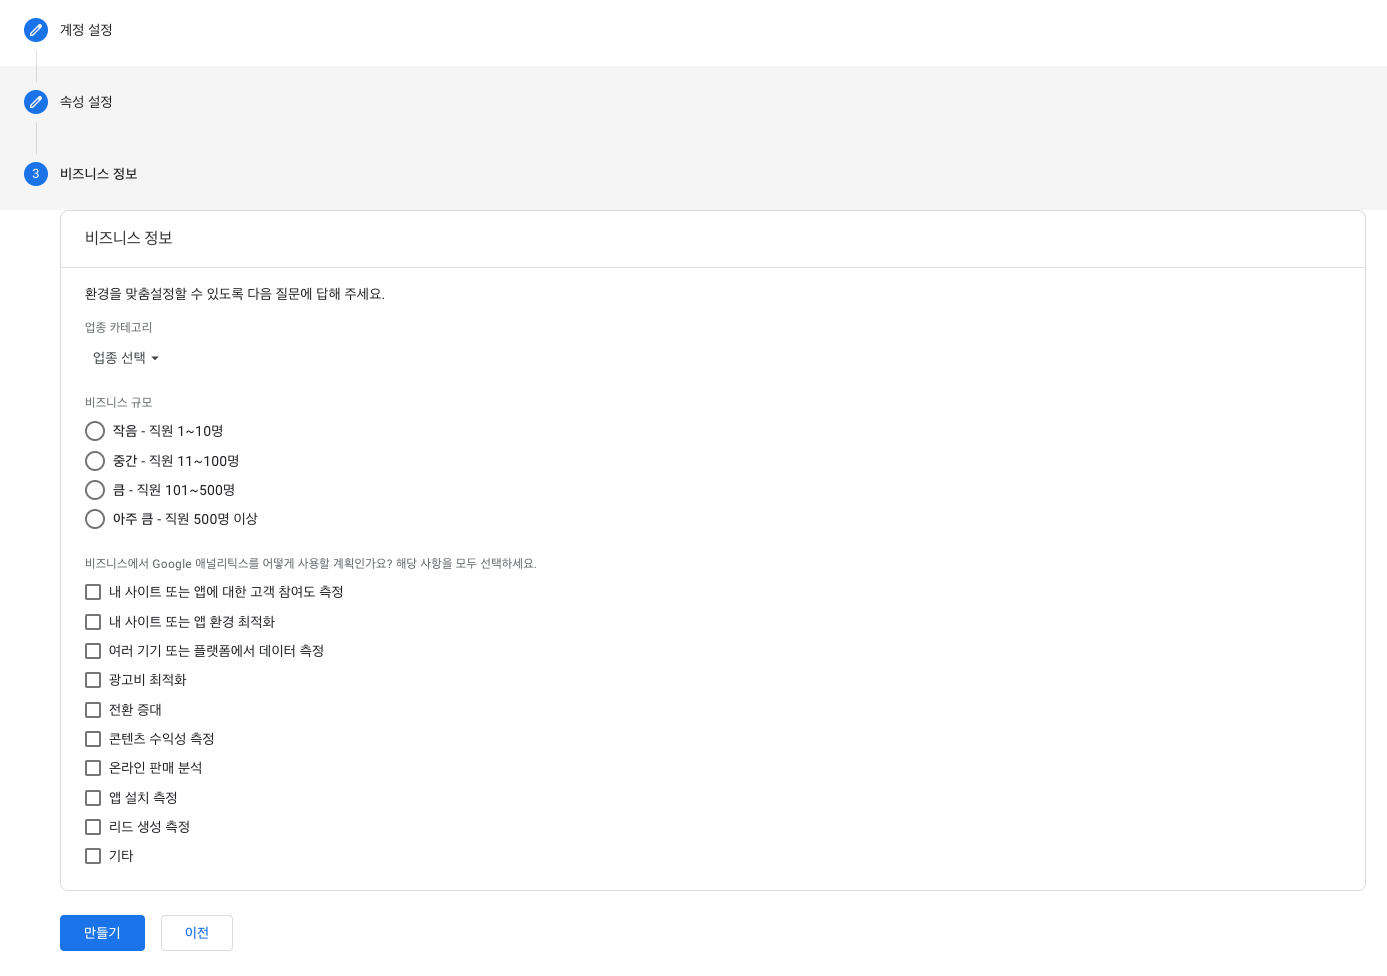
Task: Select 작음 - 직원 1~10명 radio option
Action: (95, 431)
